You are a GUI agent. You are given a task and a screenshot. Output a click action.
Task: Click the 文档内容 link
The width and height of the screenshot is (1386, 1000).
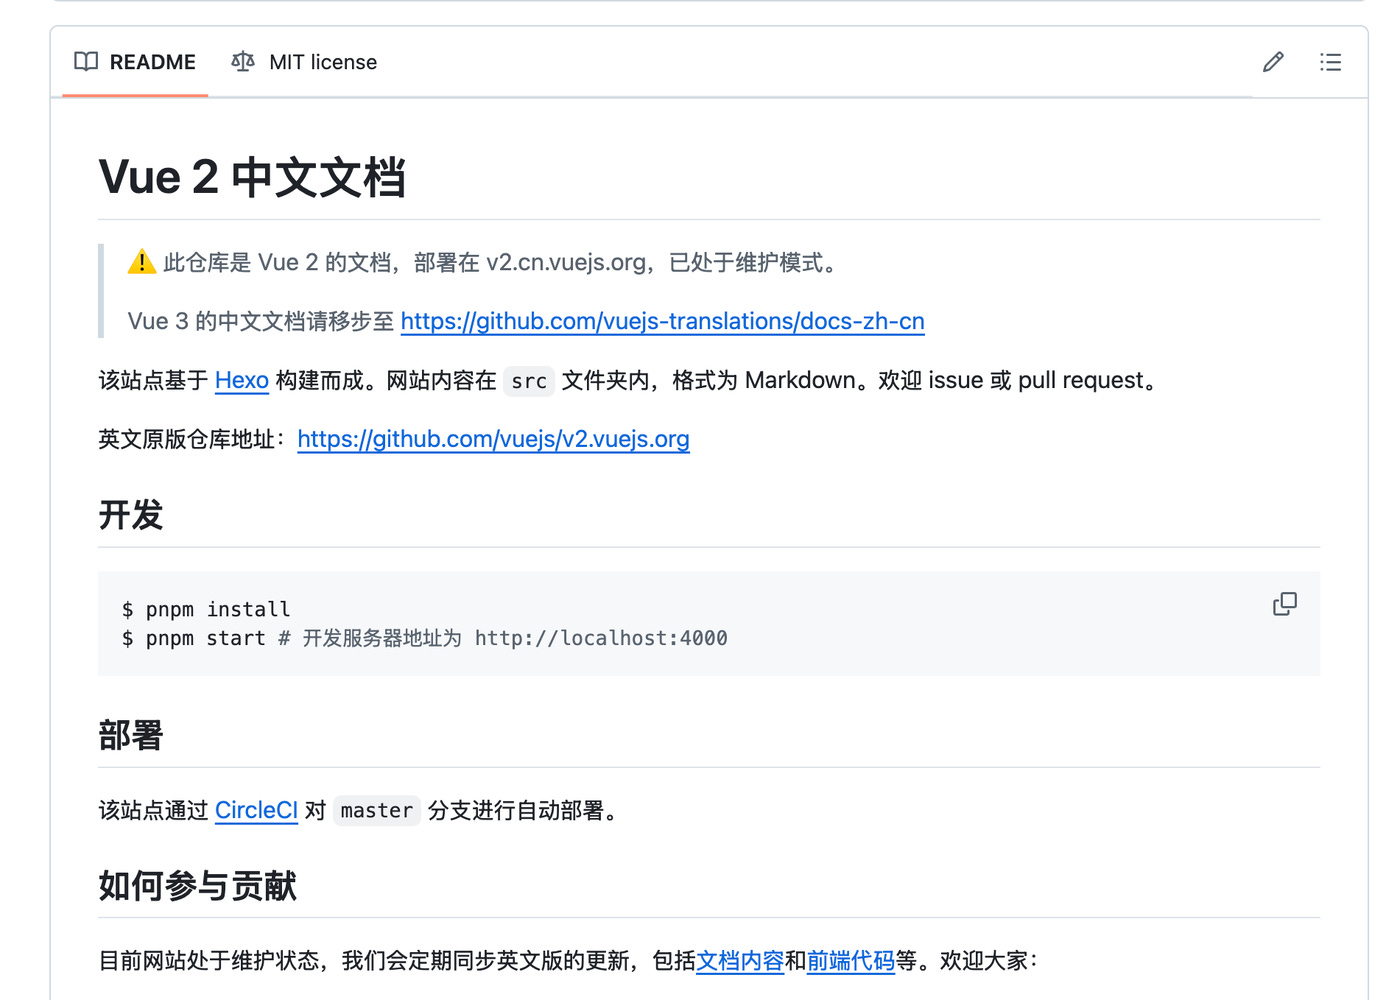click(x=740, y=961)
